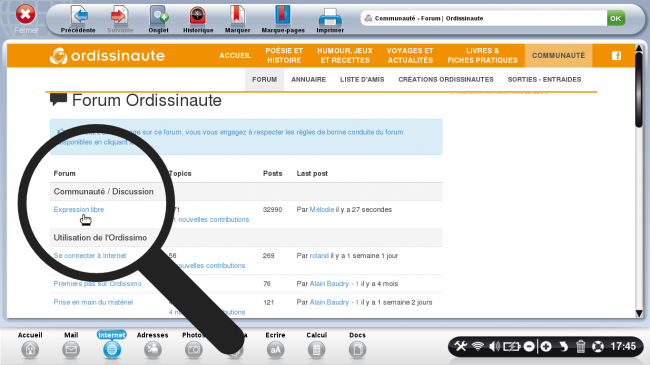
Task: Open the LISTE D'AMIS tab
Action: pyautogui.click(x=362, y=79)
